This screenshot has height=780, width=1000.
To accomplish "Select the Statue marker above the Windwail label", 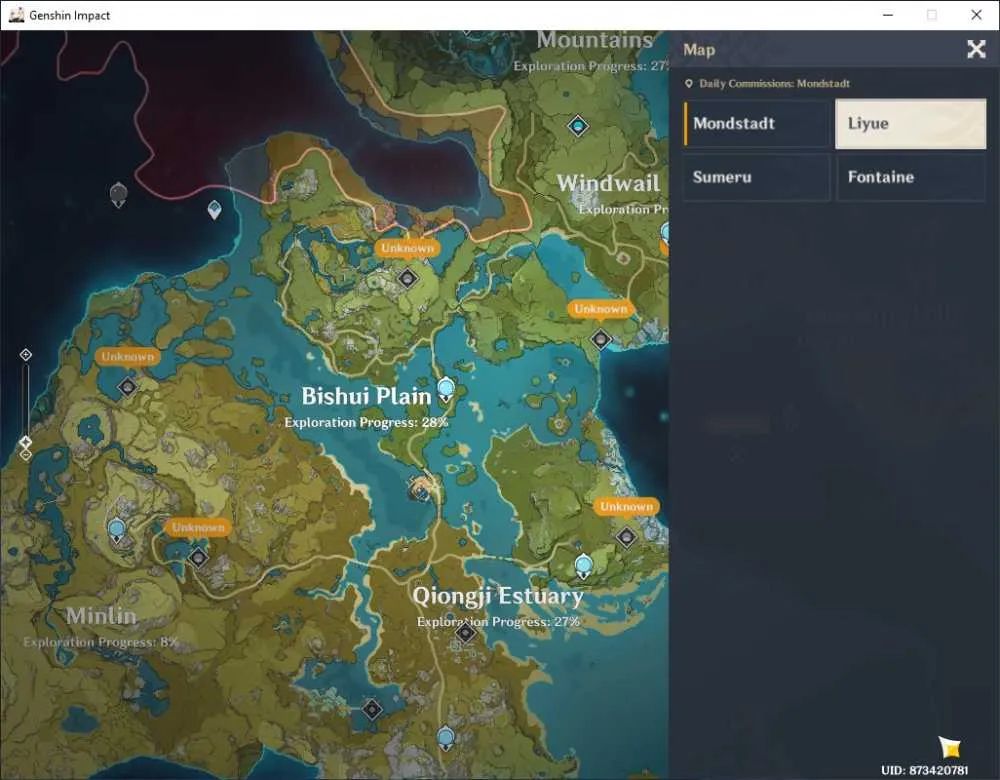I will pos(578,126).
